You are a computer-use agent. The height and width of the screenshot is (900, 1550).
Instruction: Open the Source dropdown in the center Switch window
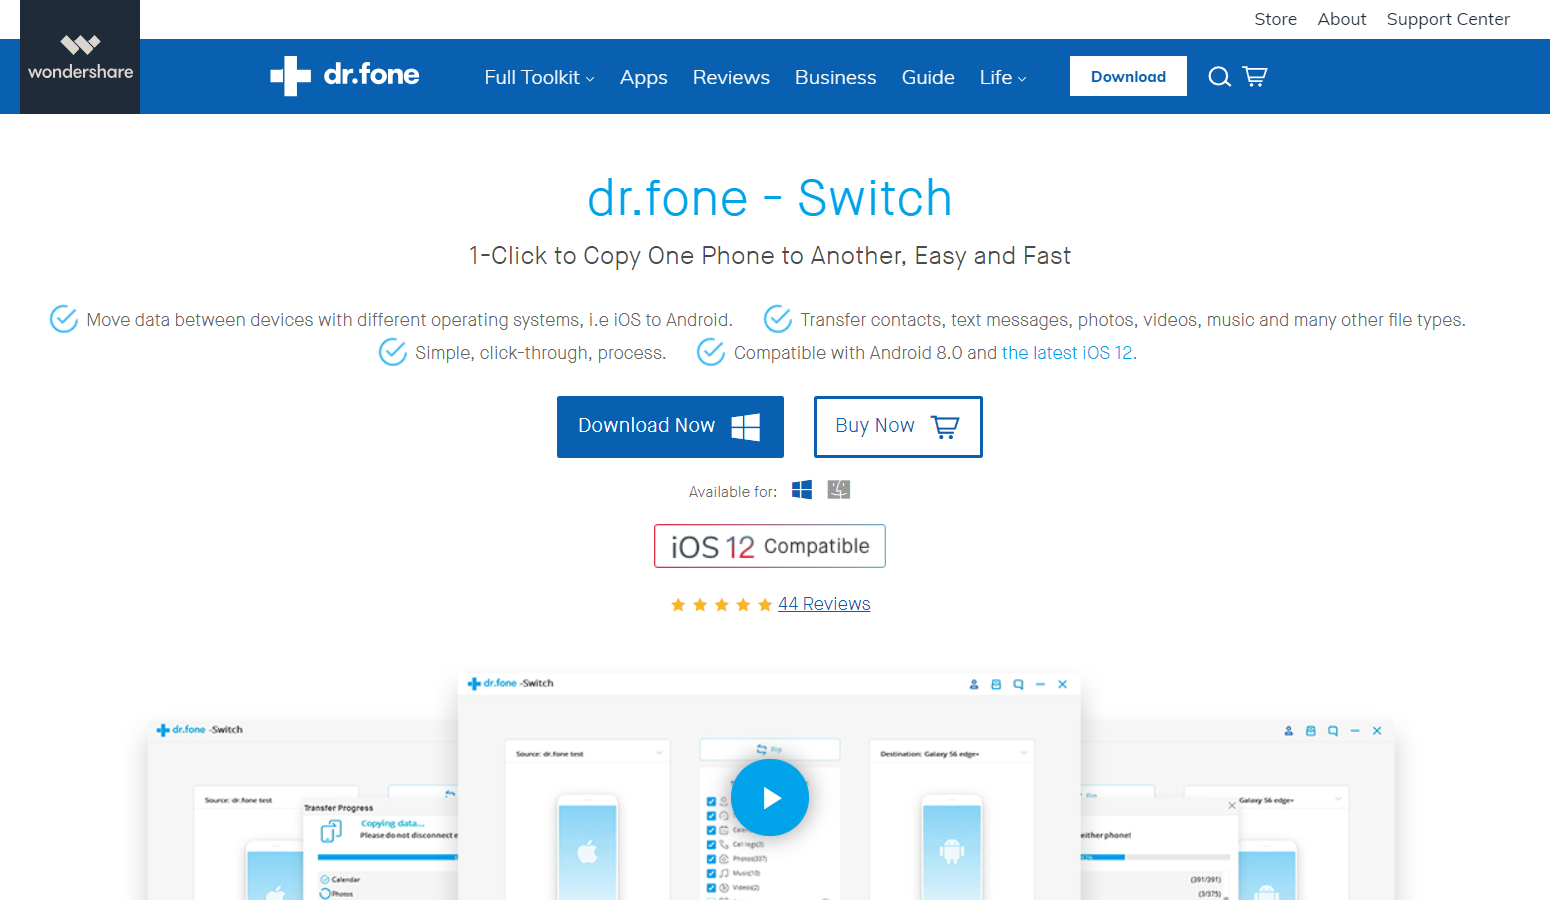tap(588, 753)
